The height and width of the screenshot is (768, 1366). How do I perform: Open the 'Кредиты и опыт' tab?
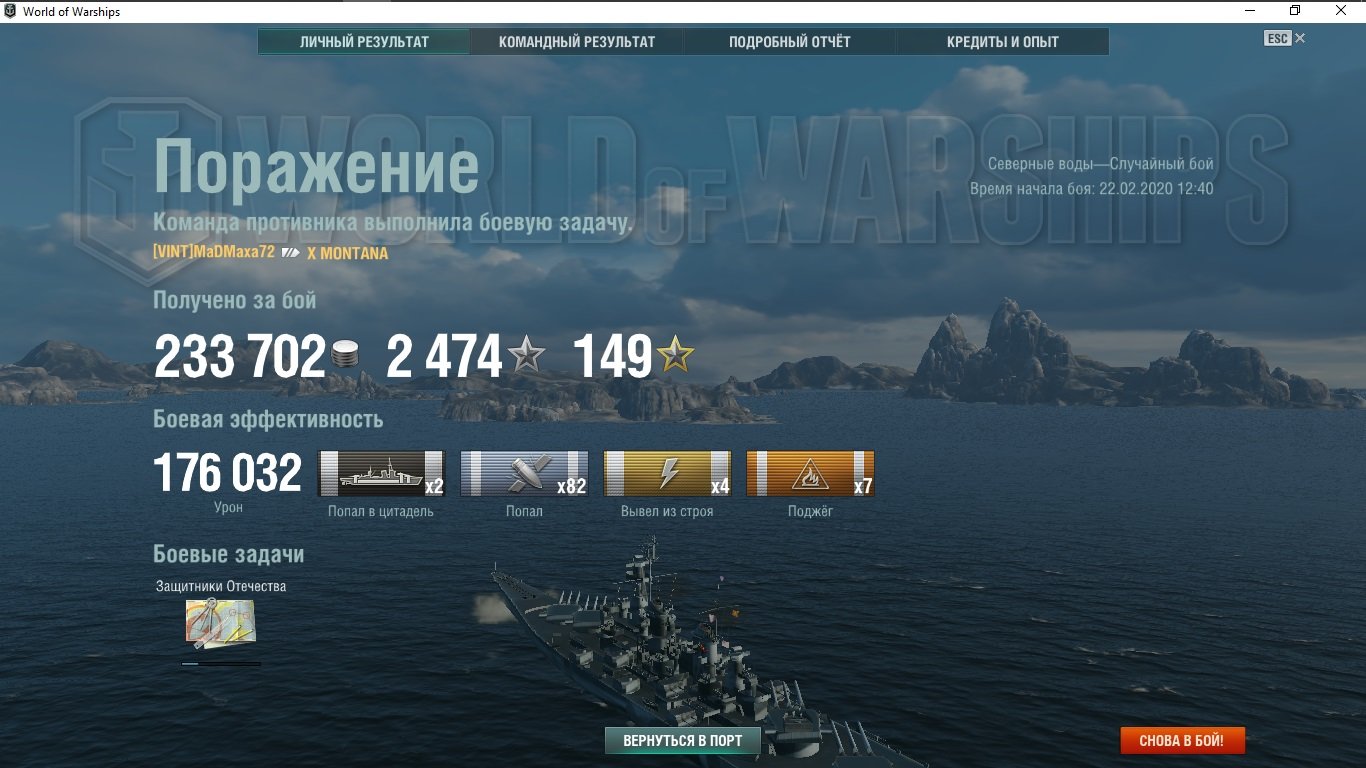(x=1003, y=42)
